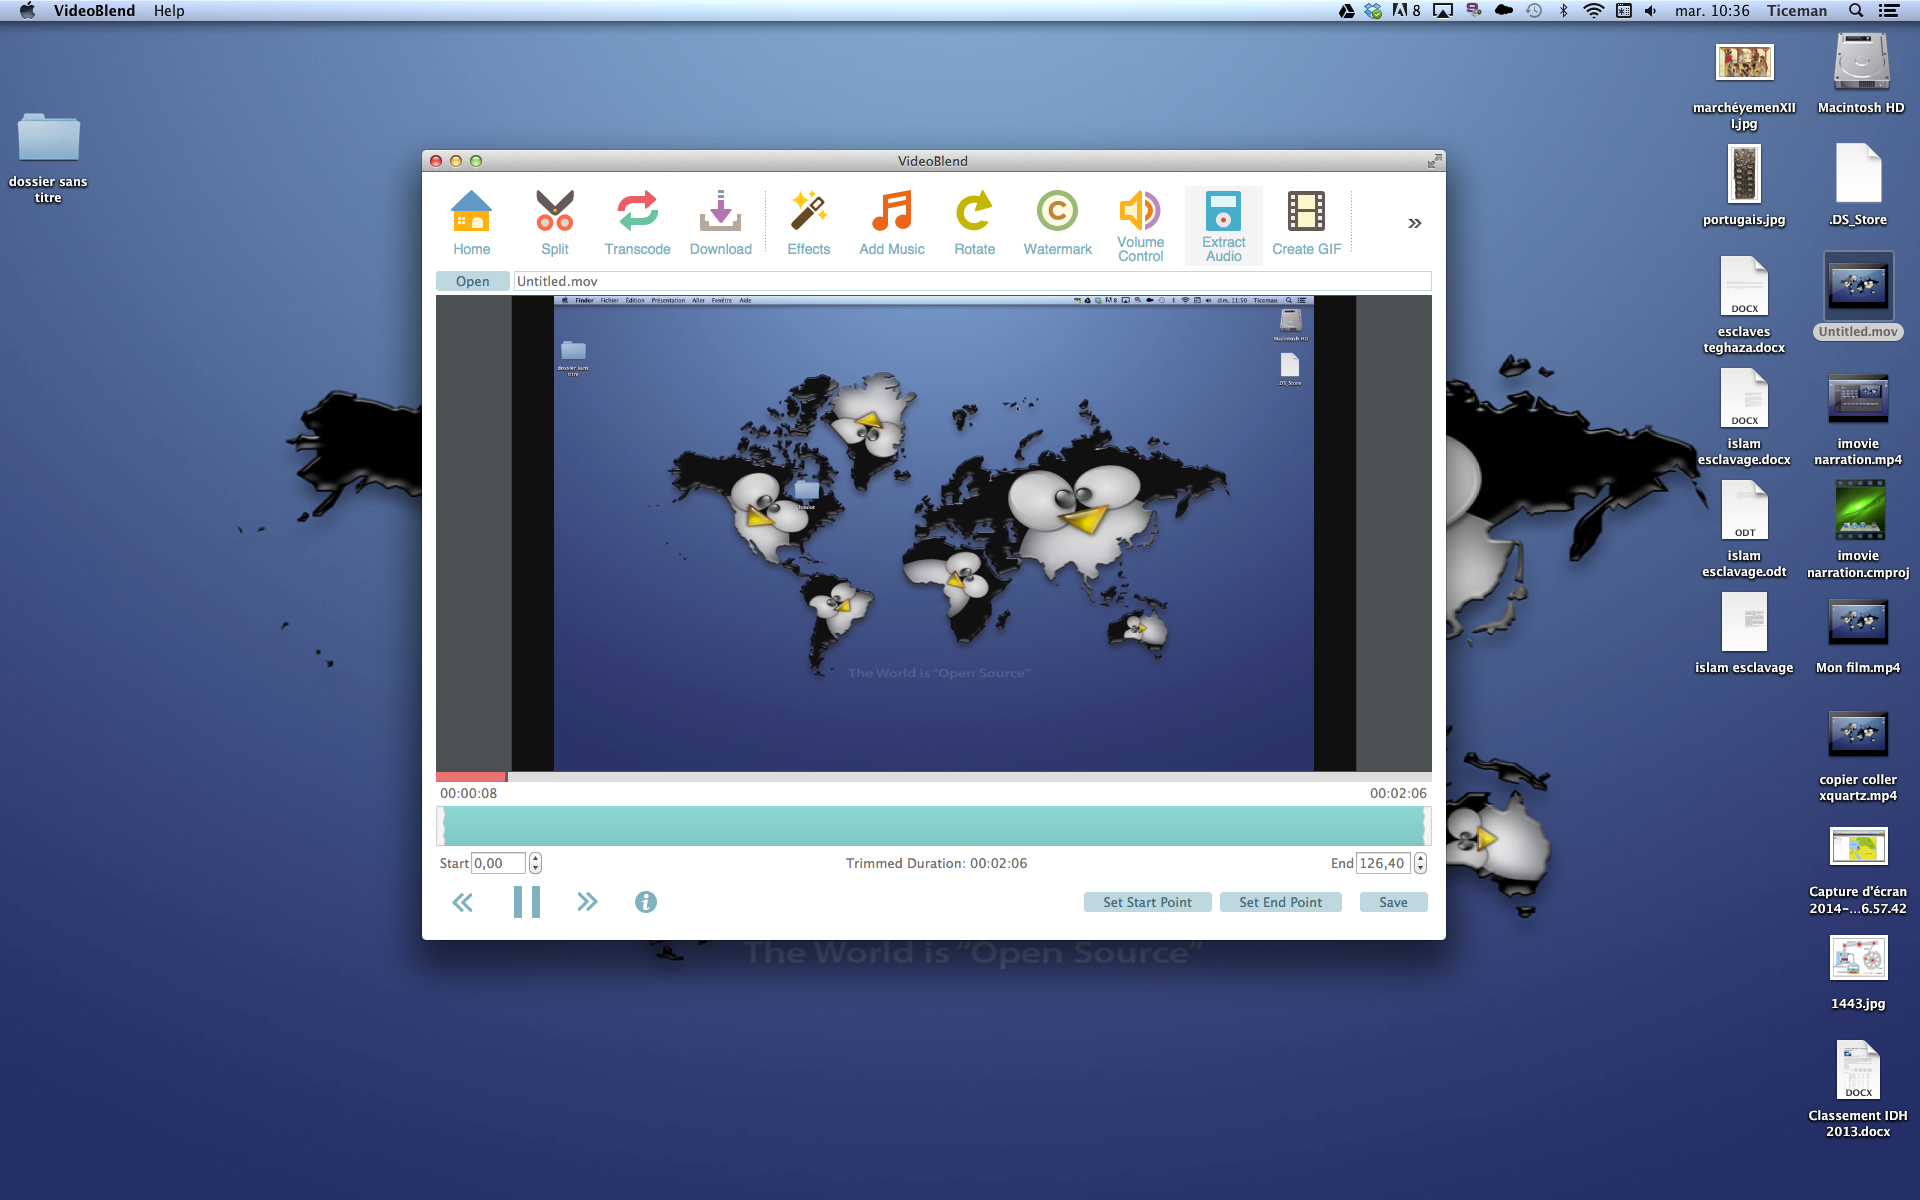This screenshot has width=1920, height=1200.
Task: Open the Volume Control tool
Action: (x=1140, y=226)
